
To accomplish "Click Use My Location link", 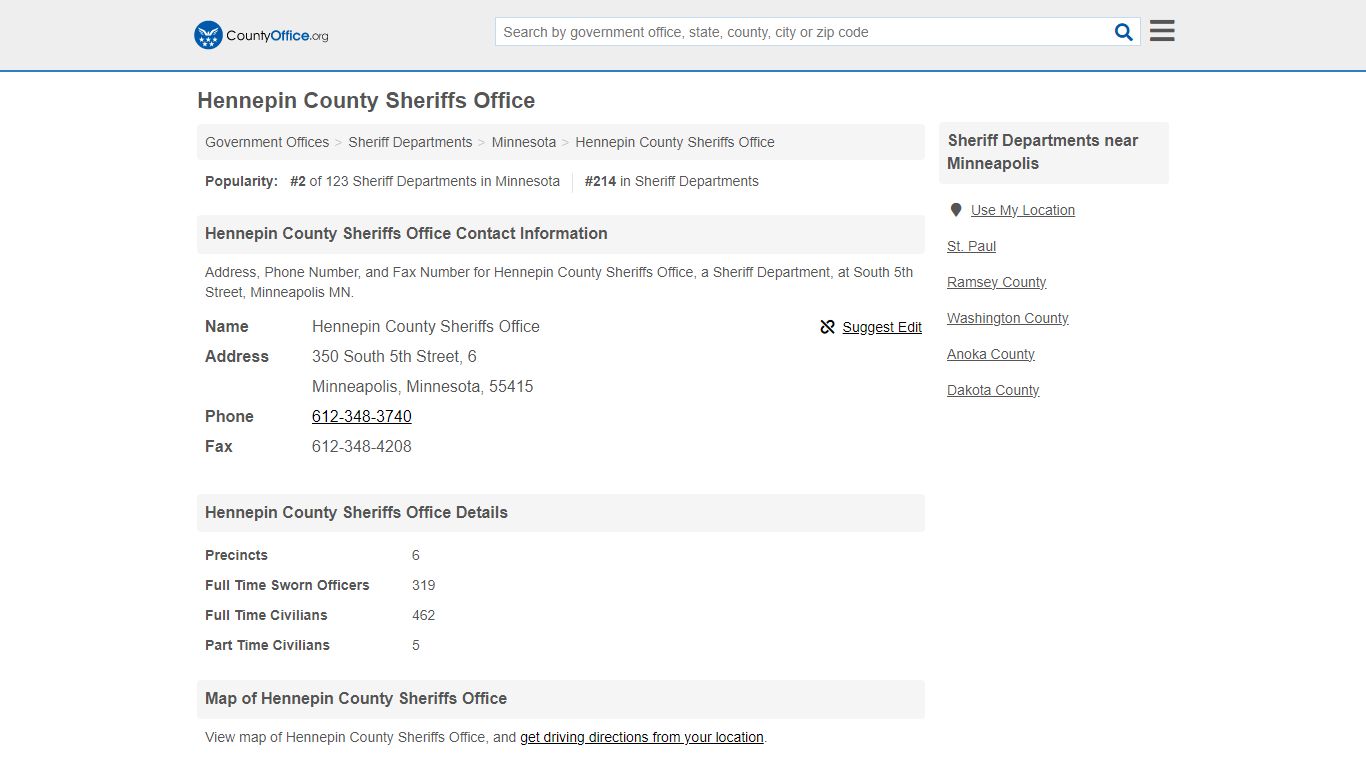I will point(1023,210).
